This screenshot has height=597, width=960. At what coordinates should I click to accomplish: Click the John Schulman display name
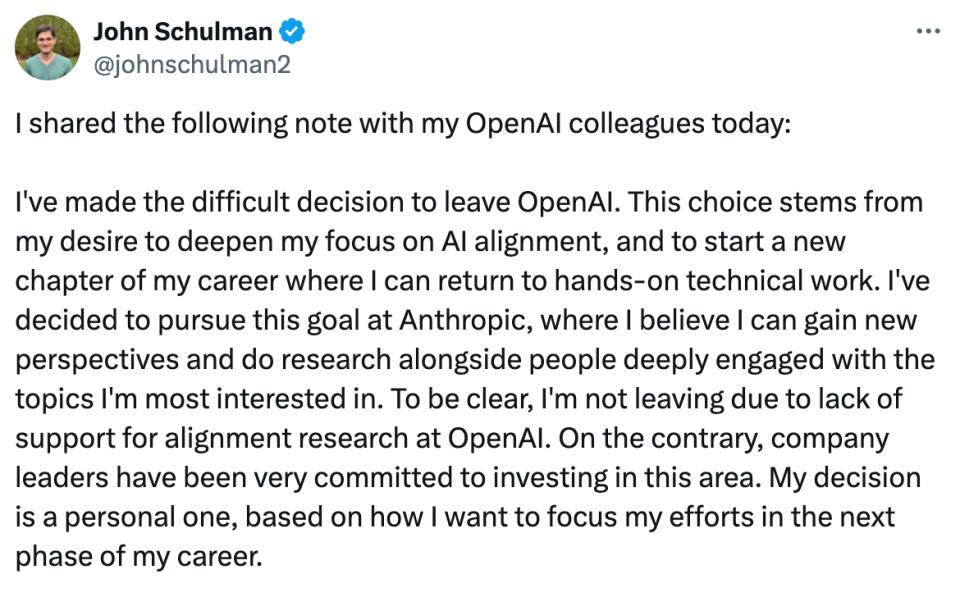point(182,32)
